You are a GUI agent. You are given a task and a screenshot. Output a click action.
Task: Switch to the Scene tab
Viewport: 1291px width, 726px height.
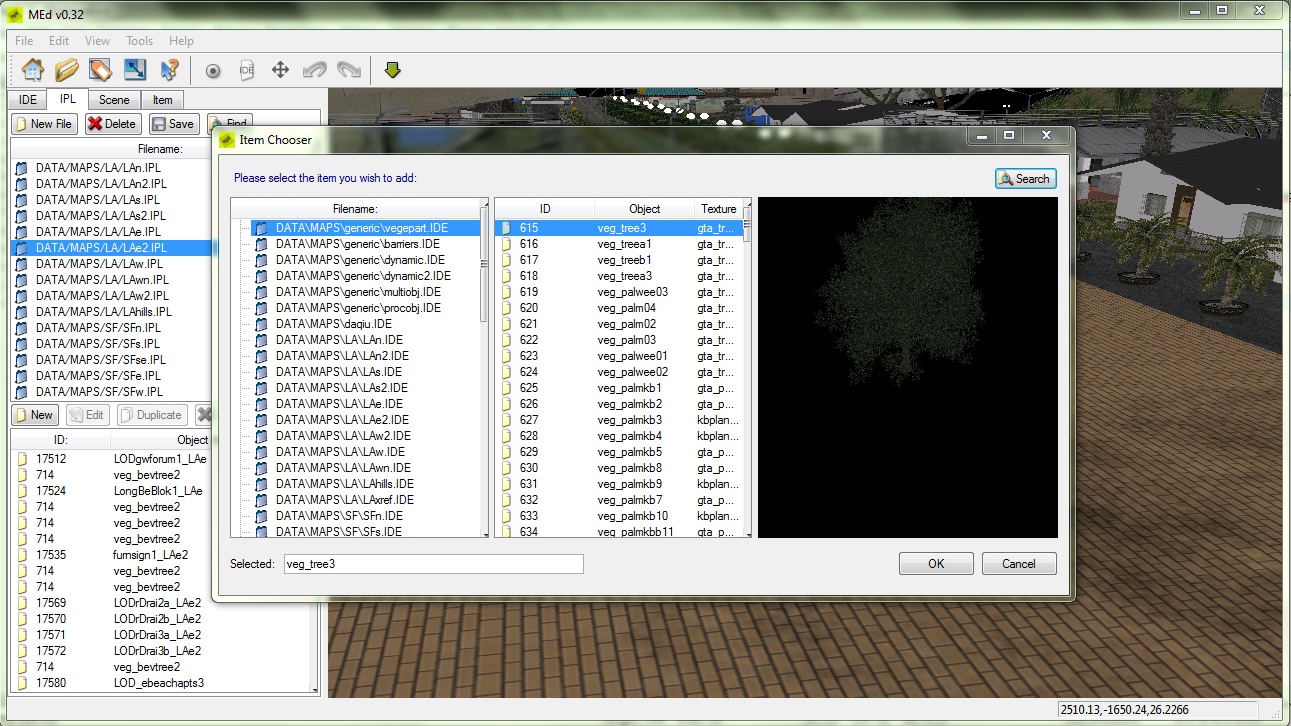pos(114,100)
